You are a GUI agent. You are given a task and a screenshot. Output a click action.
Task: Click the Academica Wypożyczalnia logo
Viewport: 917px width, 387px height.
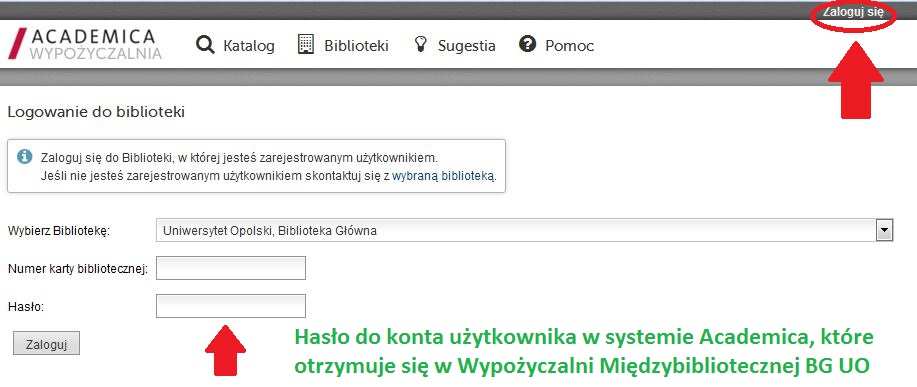[85, 44]
